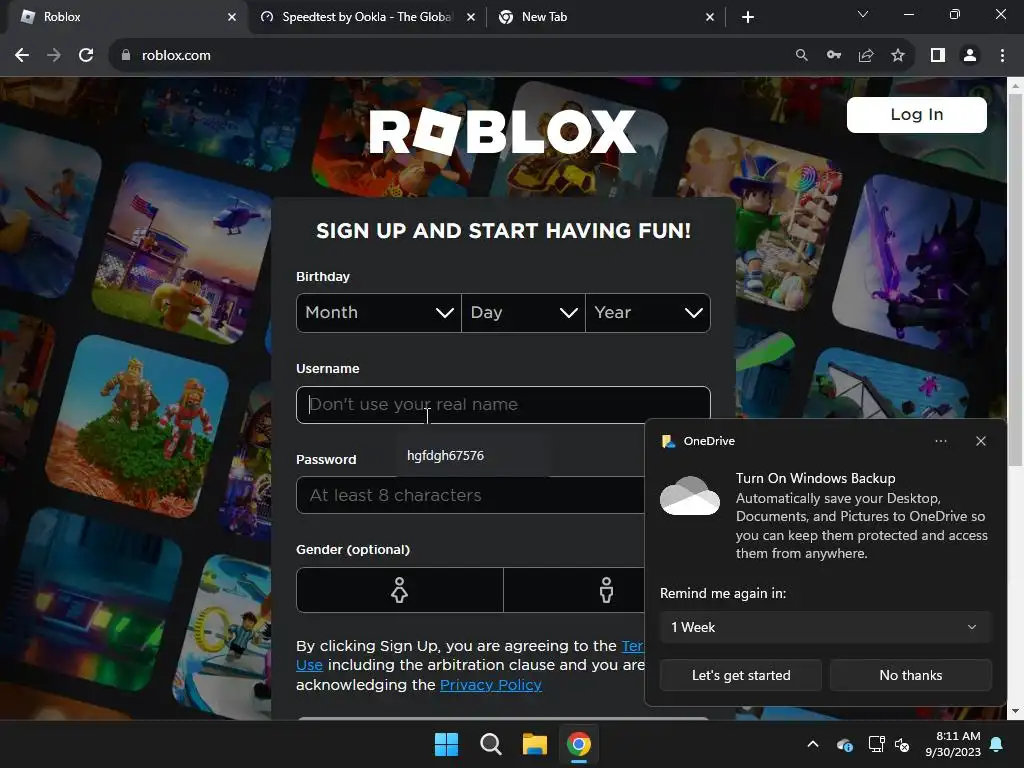
Task: Expand the tab search chevron
Action: pos(863,14)
